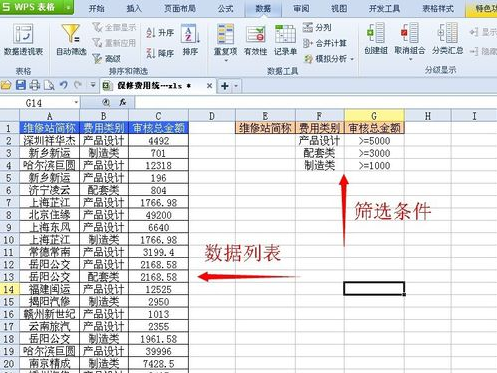
Task: Click the name box showing G14
Action: (34, 103)
